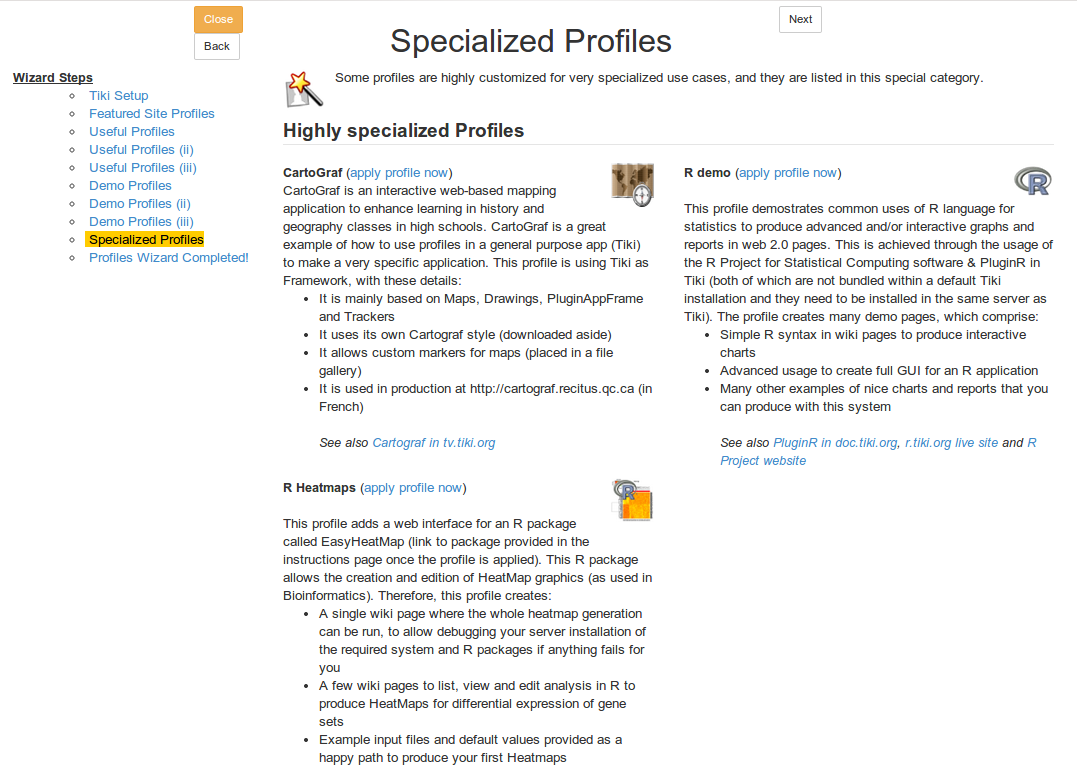1077x767 pixels.
Task: Jump to Demo Profiles (iii) step
Action: (x=141, y=222)
